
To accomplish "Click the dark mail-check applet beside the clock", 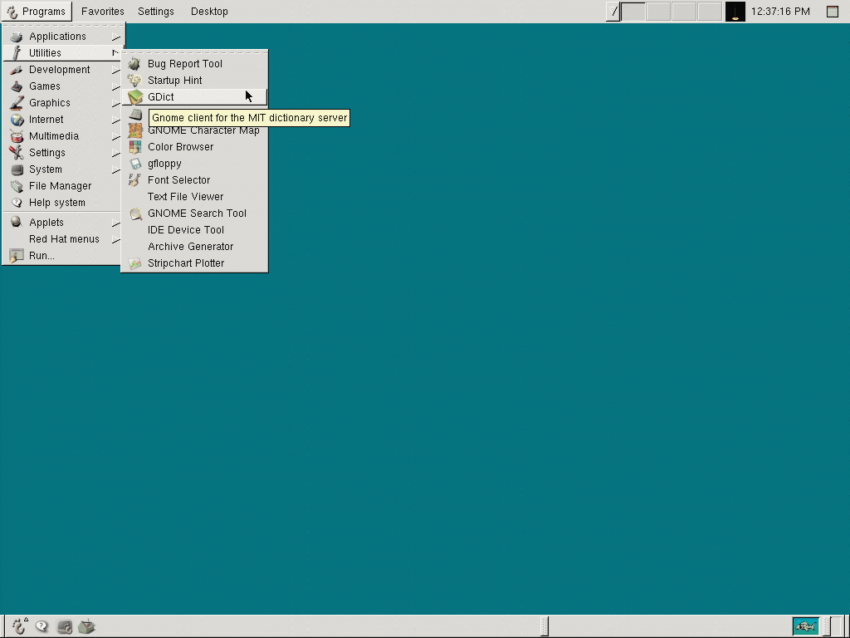I will (x=735, y=11).
